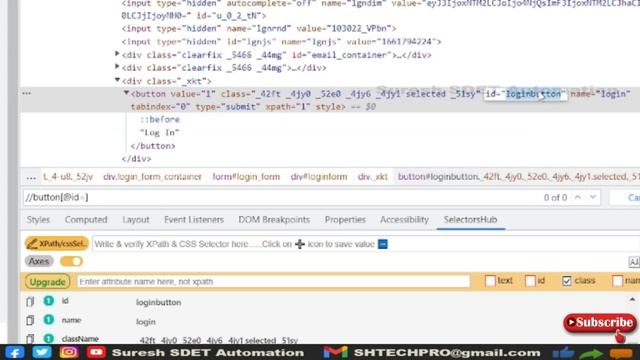Copy the id attribute value icon
The width and height of the screenshot is (640, 360).
pos(30,301)
